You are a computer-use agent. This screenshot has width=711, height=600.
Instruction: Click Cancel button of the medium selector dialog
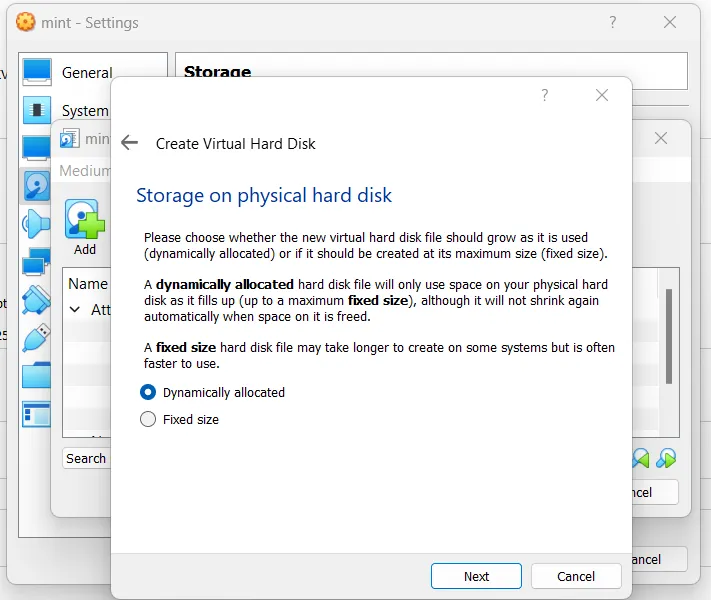[654, 492]
